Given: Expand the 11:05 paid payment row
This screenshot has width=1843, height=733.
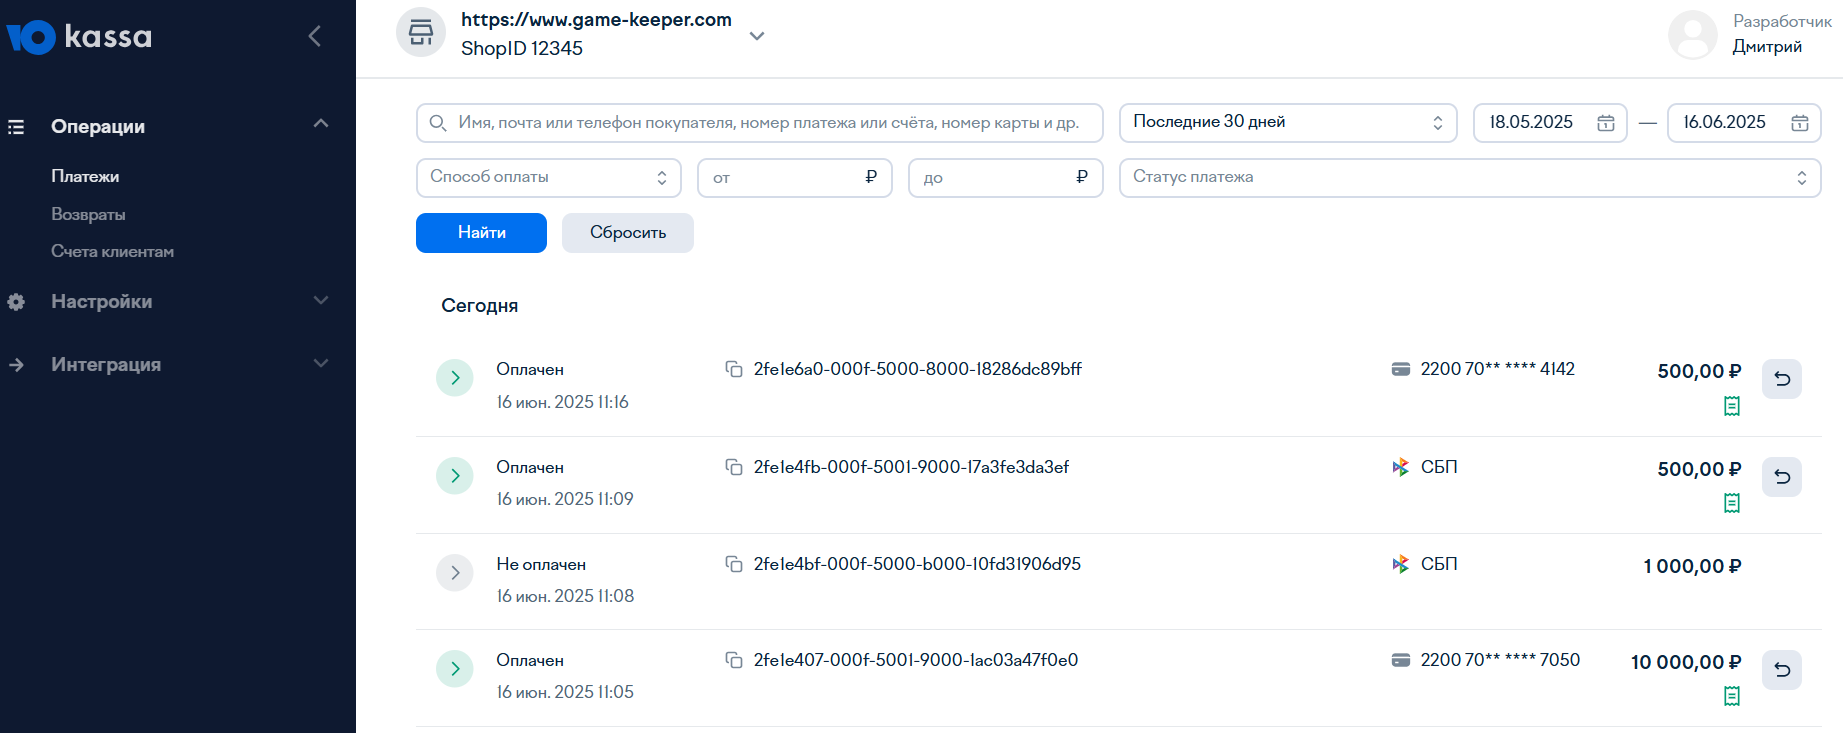Looking at the screenshot, I should pos(455,669).
